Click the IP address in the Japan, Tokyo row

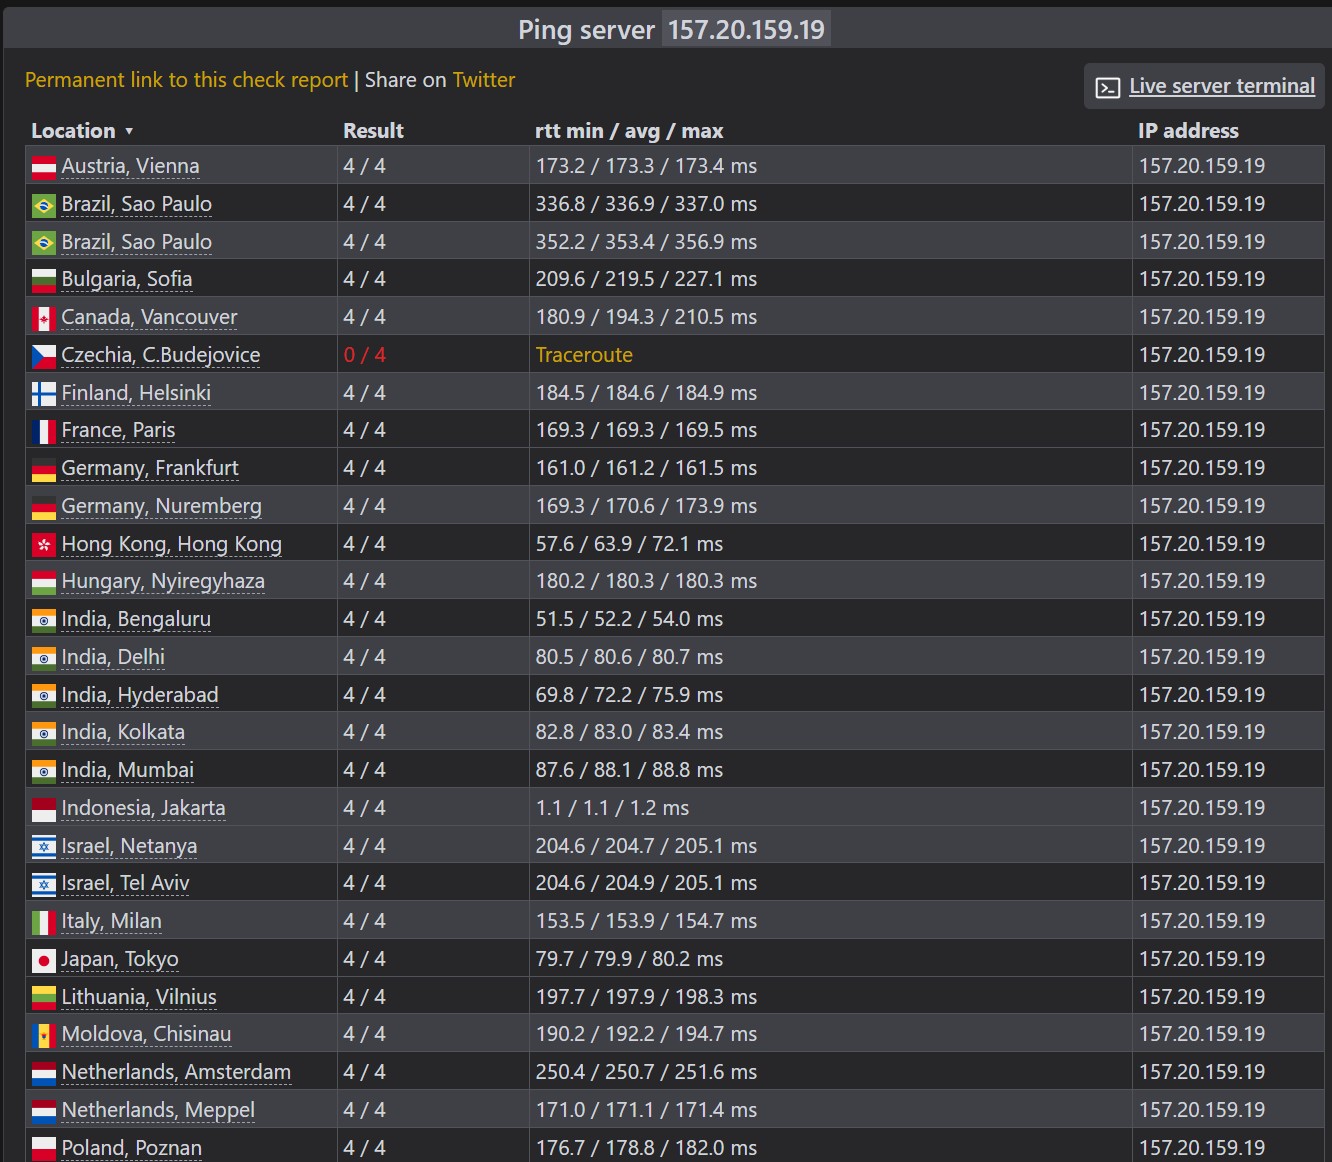point(1202,959)
